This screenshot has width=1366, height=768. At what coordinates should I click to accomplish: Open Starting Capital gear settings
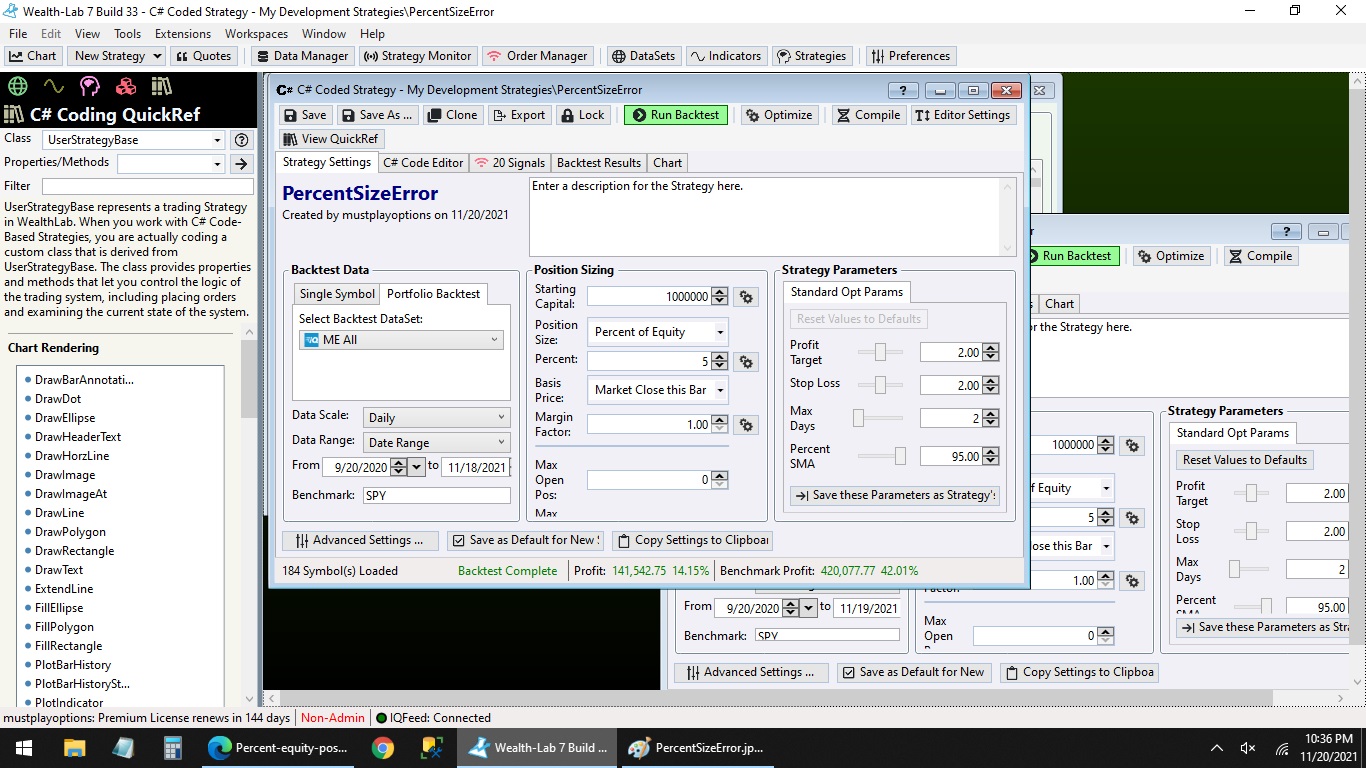point(745,297)
